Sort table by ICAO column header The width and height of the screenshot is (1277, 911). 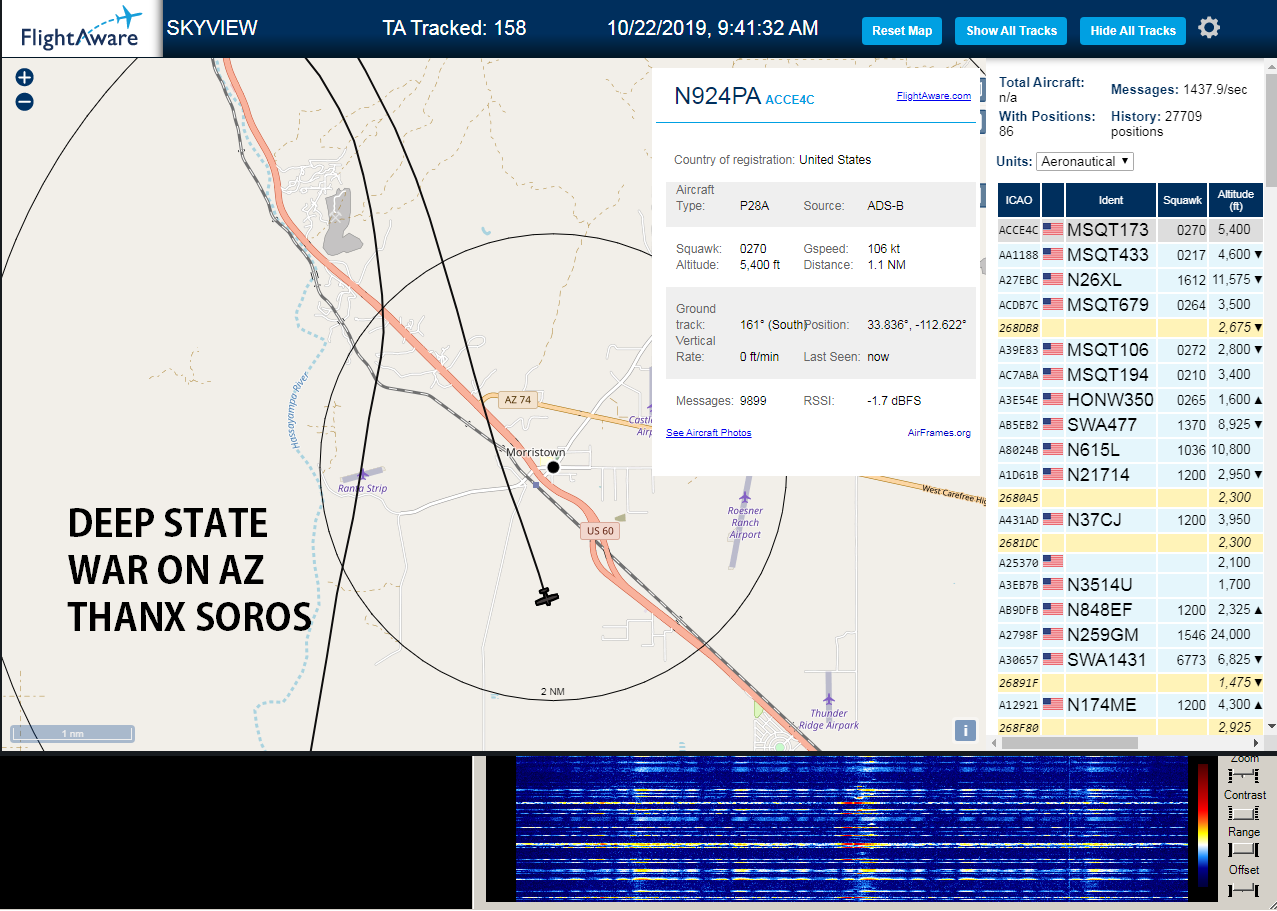tap(1018, 200)
